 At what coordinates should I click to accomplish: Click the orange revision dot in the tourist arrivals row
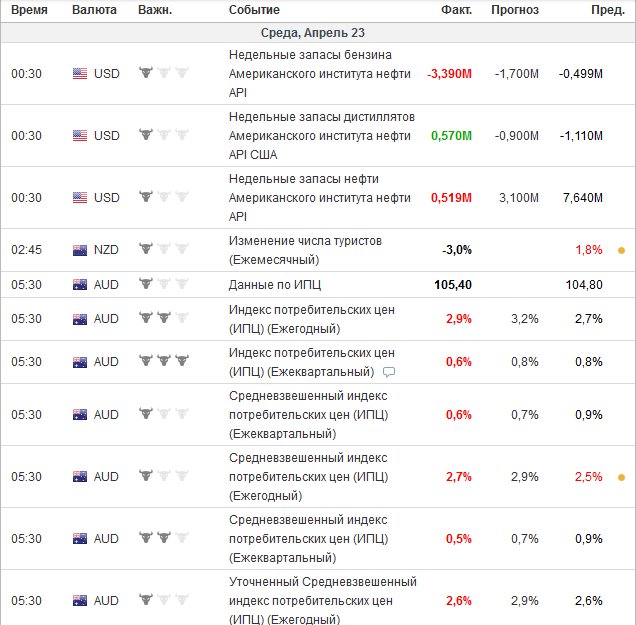pyautogui.click(x=621, y=249)
